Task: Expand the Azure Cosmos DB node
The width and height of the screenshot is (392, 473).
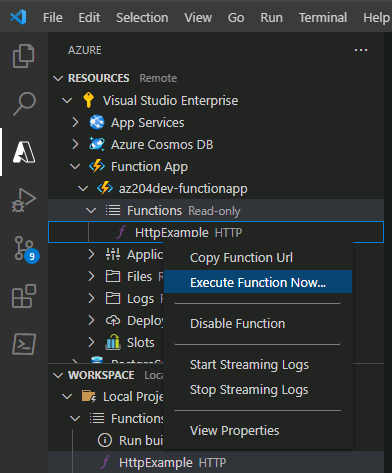Action: click(x=75, y=144)
